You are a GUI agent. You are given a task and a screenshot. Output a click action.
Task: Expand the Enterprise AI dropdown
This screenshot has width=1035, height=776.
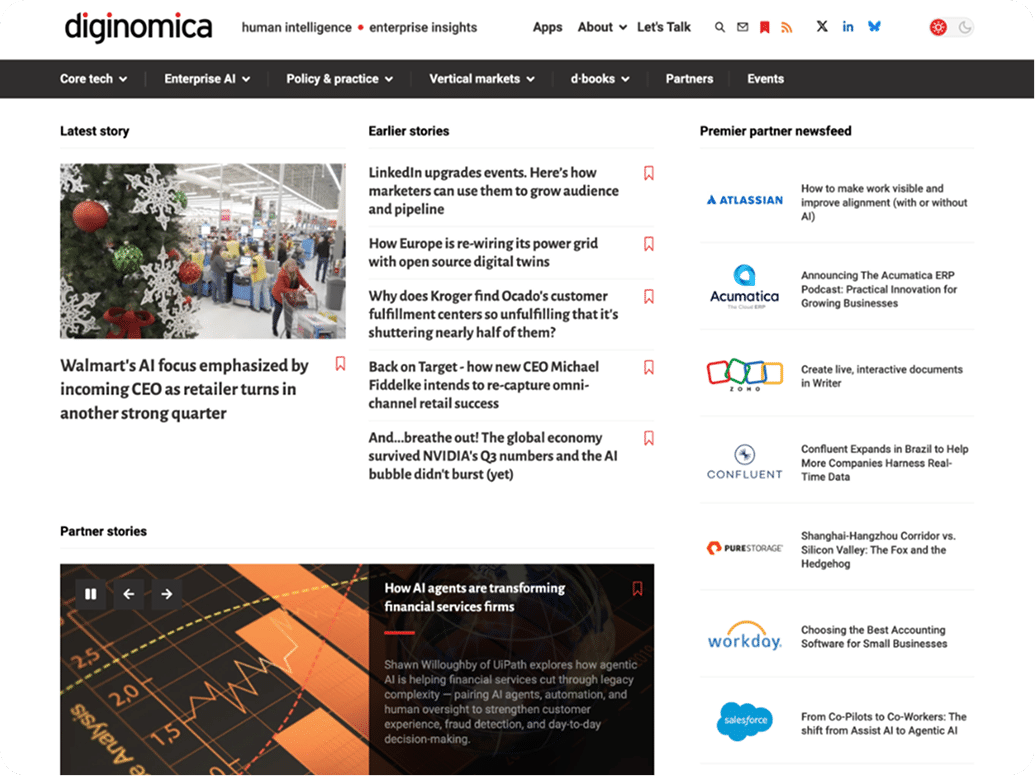207,79
